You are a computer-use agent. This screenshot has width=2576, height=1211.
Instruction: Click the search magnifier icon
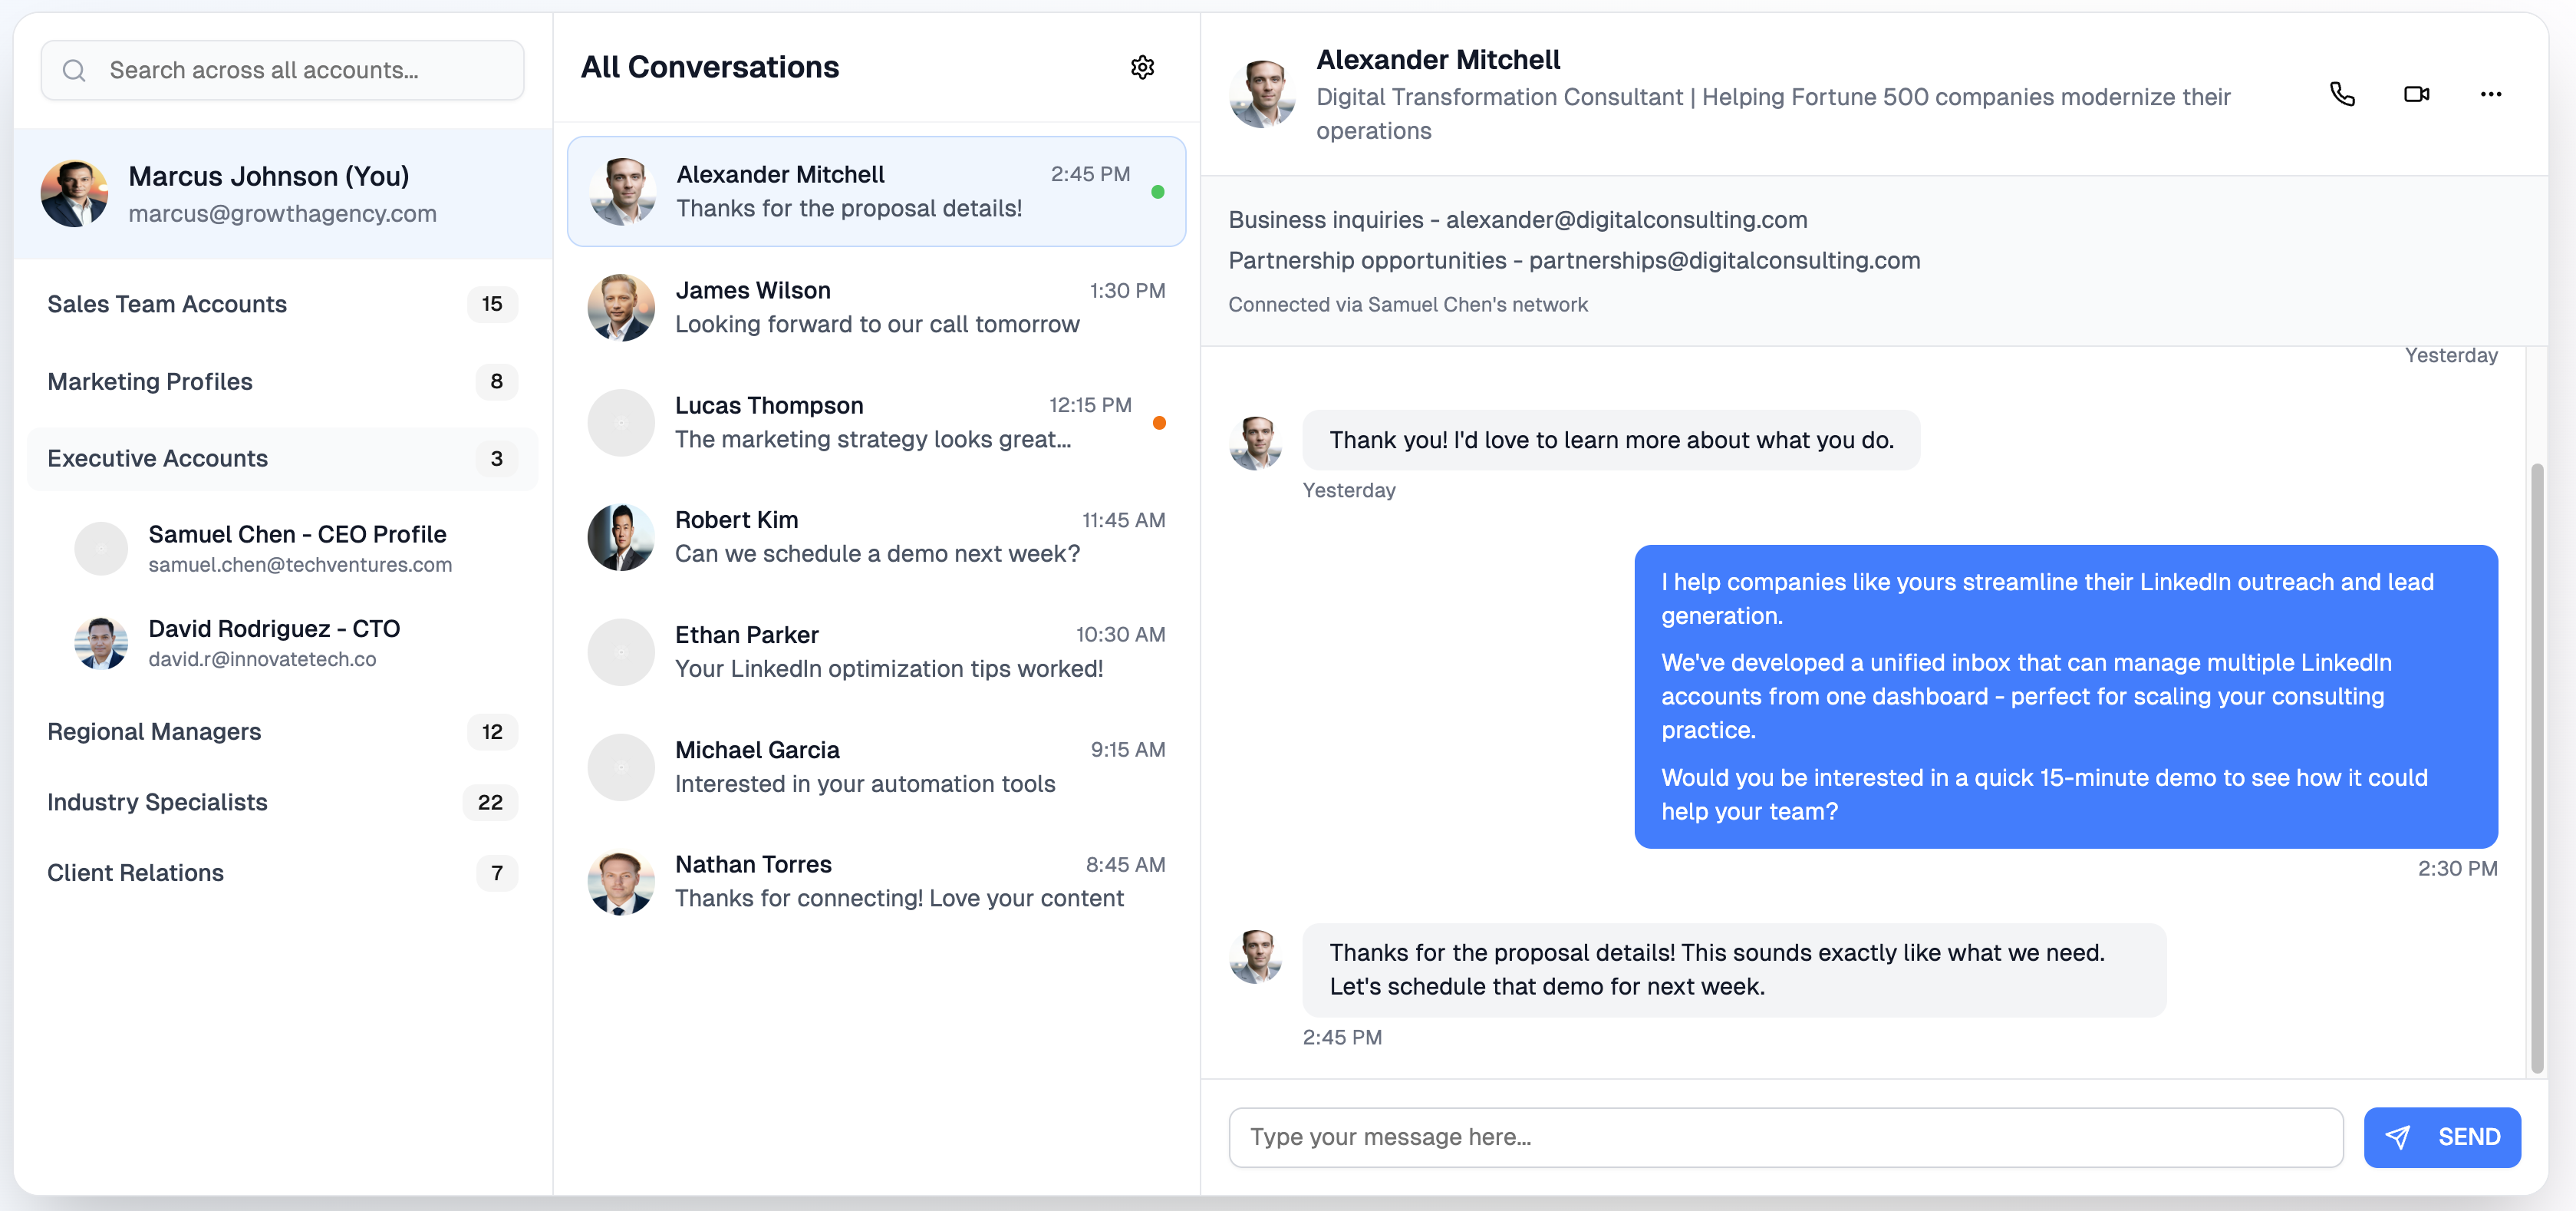pos(74,70)
